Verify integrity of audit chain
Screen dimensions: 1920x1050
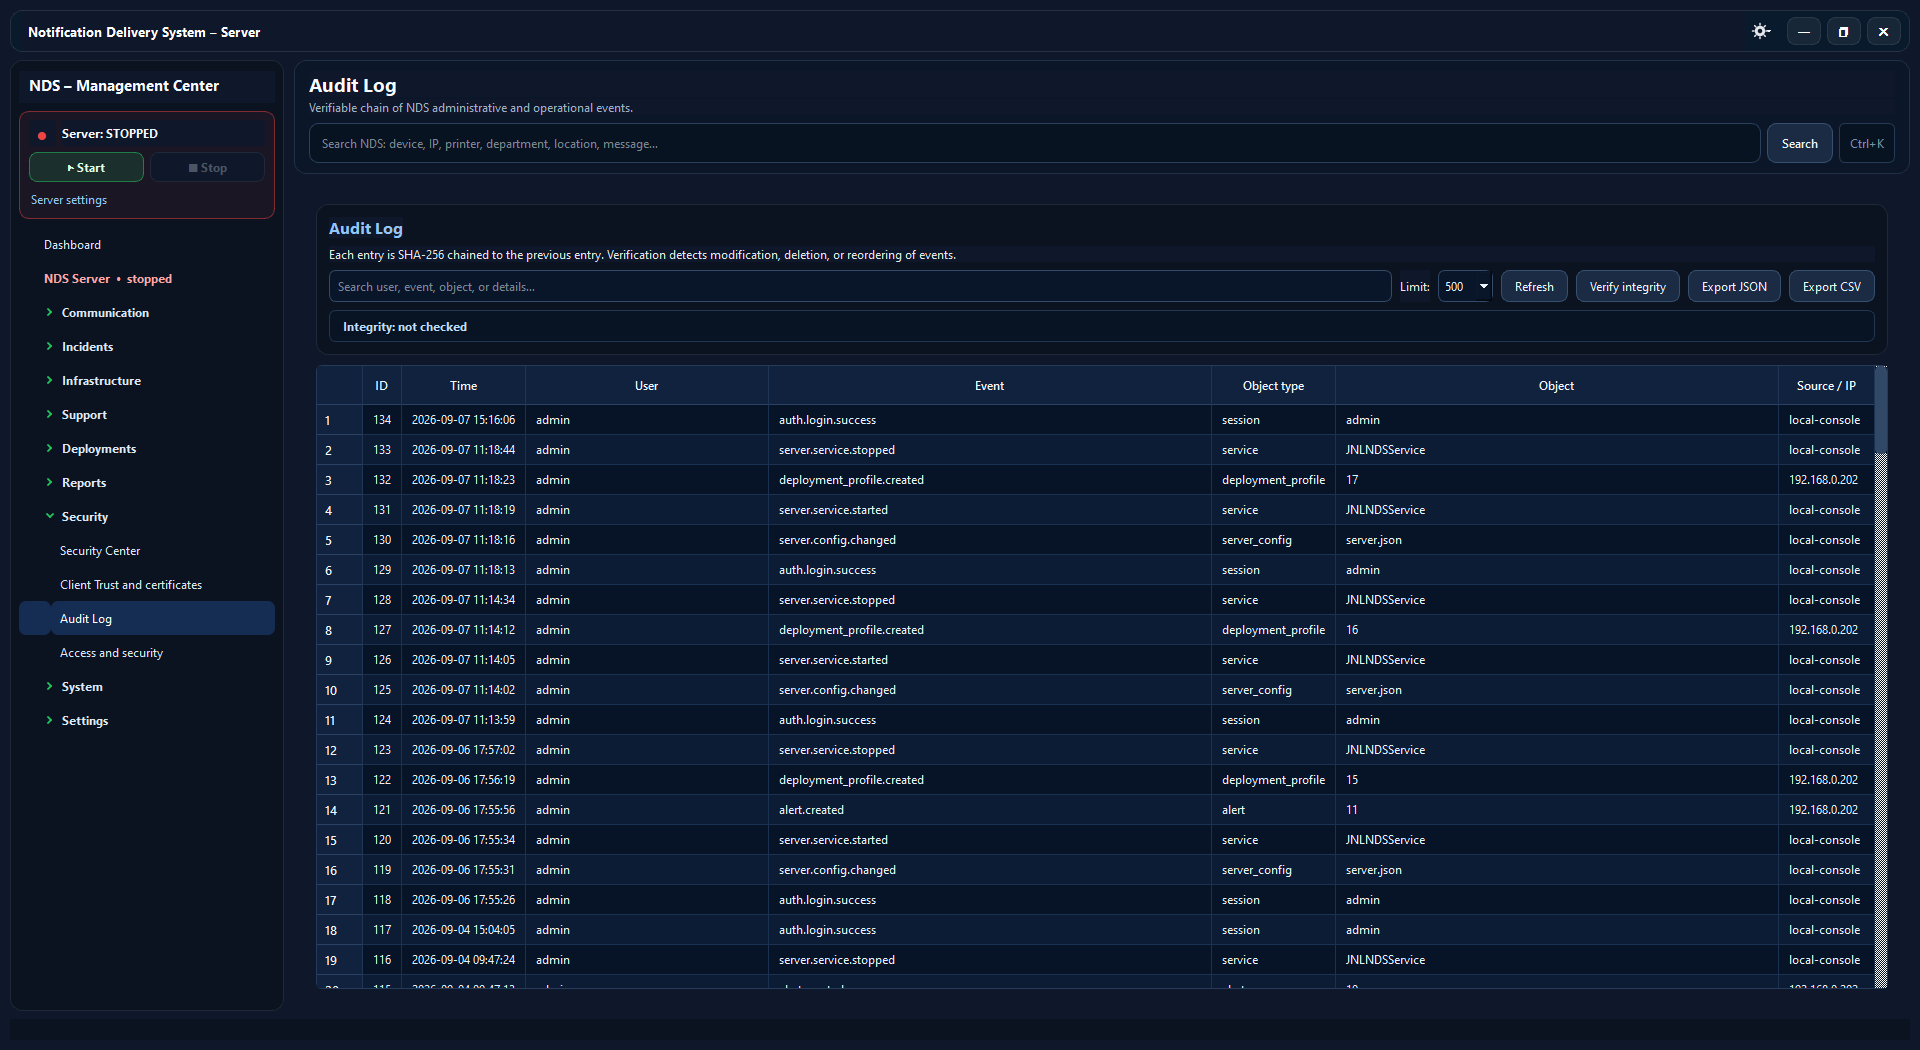coord(1628,287)
